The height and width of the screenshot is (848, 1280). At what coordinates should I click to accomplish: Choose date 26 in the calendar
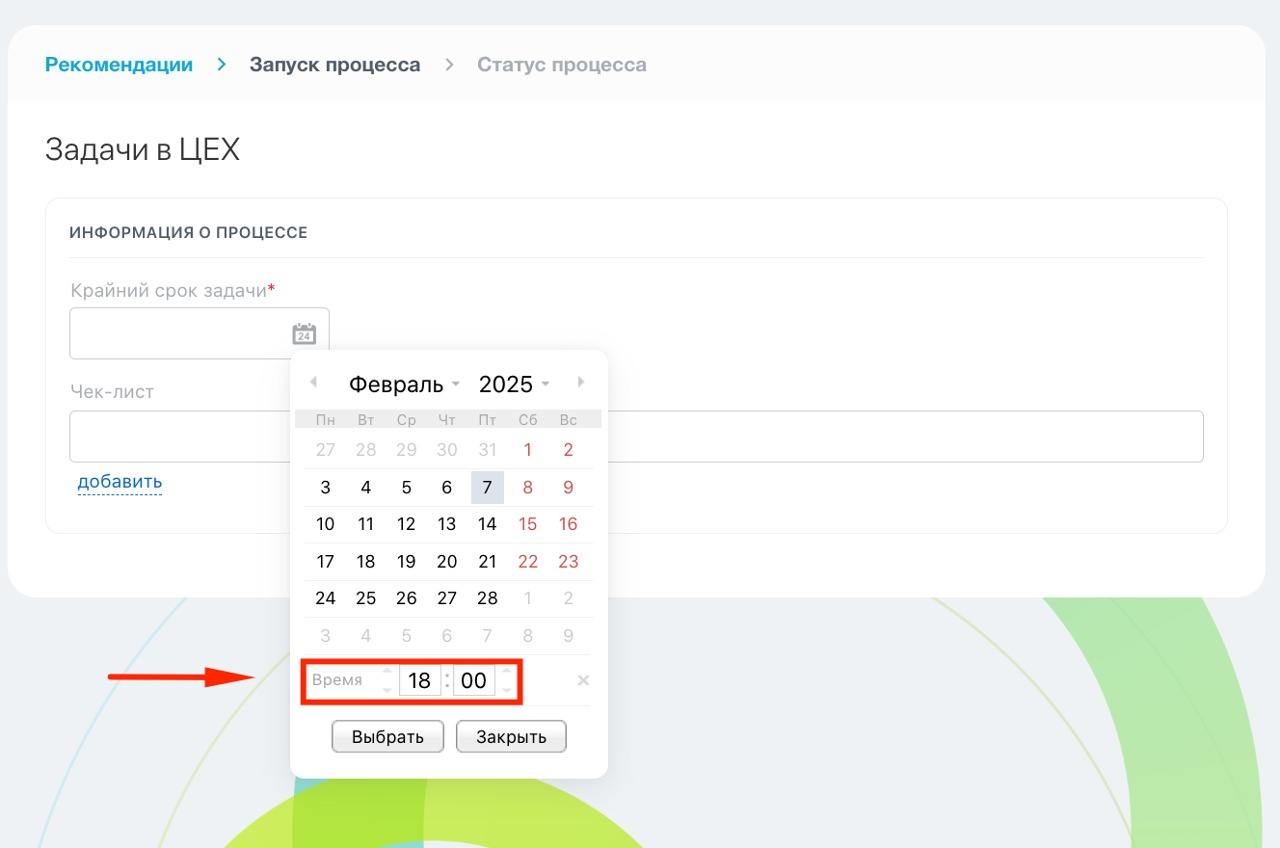(406, 598)
